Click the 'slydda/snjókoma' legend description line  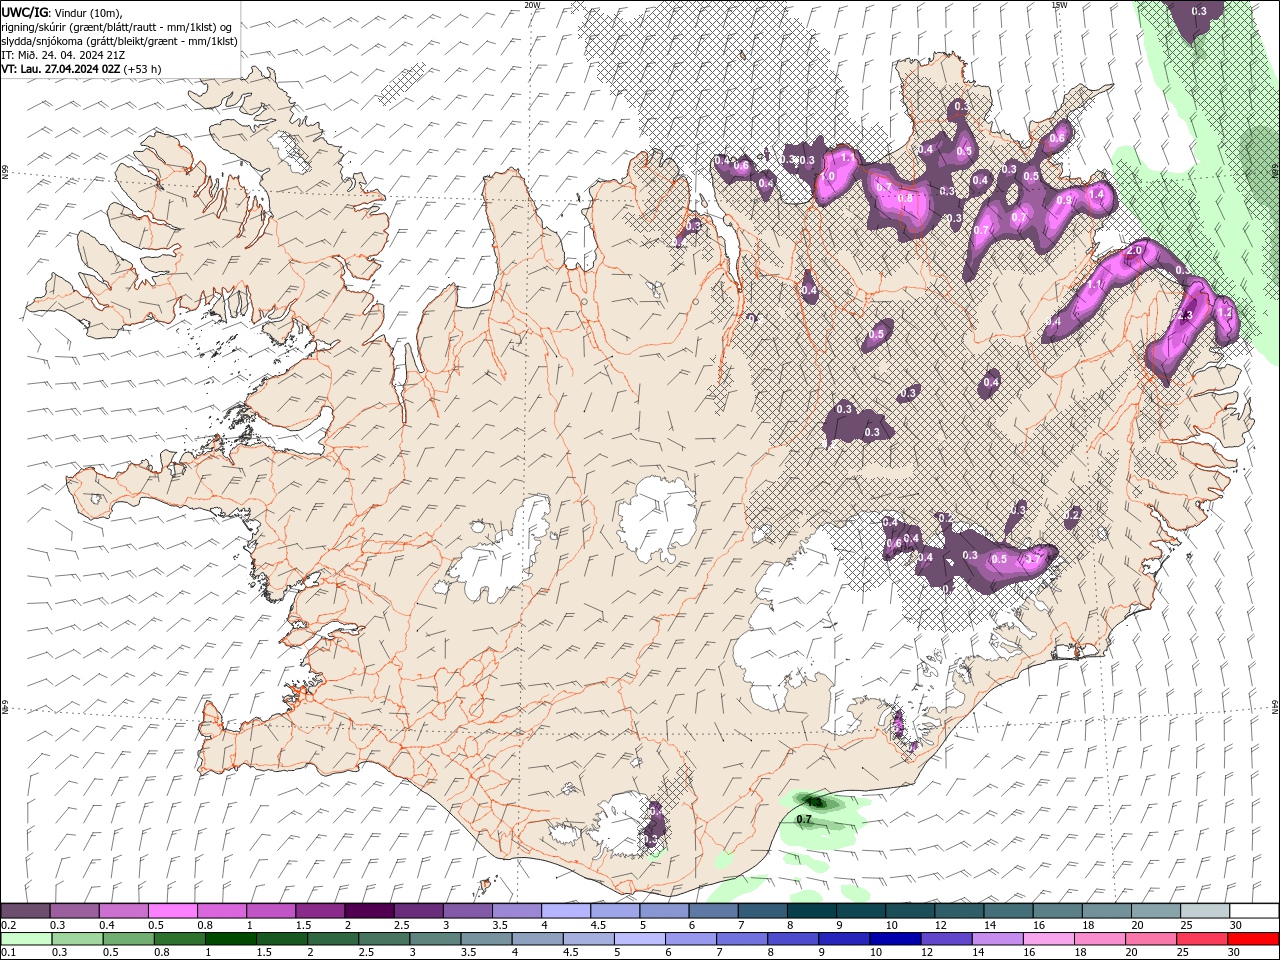pyautogui.click(x=119, y=41)
